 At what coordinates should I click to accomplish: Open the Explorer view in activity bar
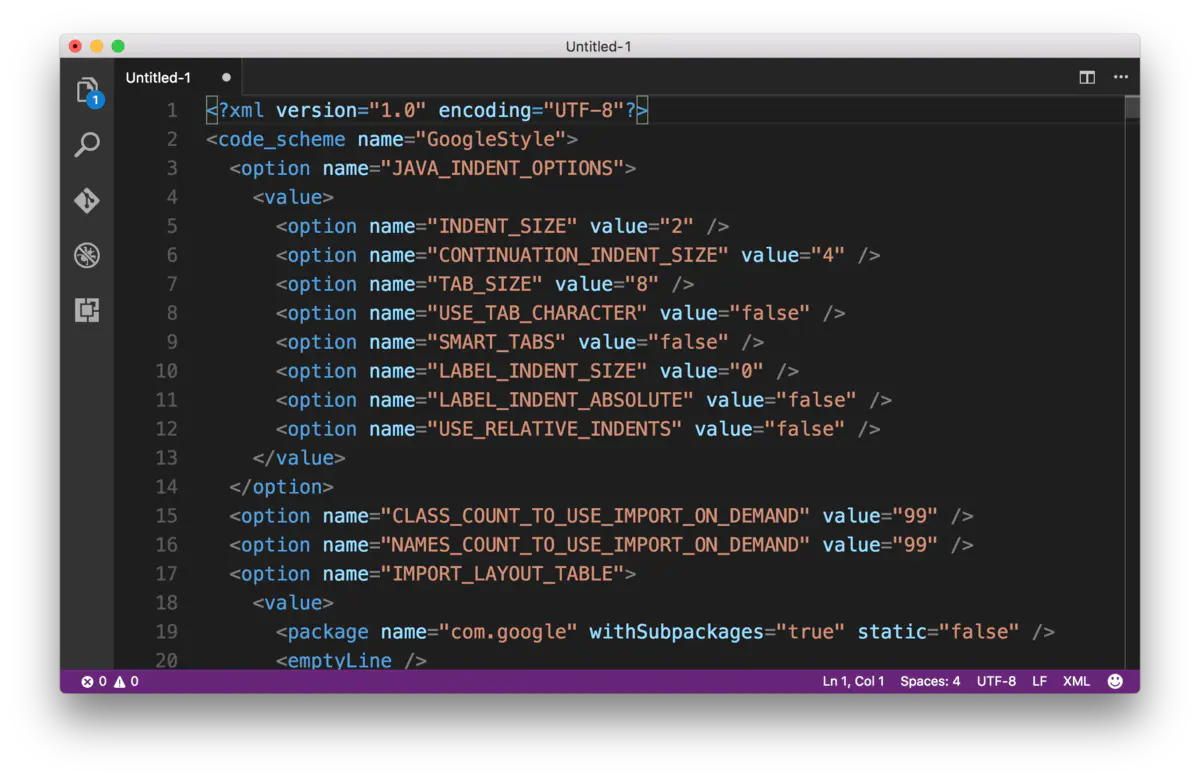coord(88,91)
